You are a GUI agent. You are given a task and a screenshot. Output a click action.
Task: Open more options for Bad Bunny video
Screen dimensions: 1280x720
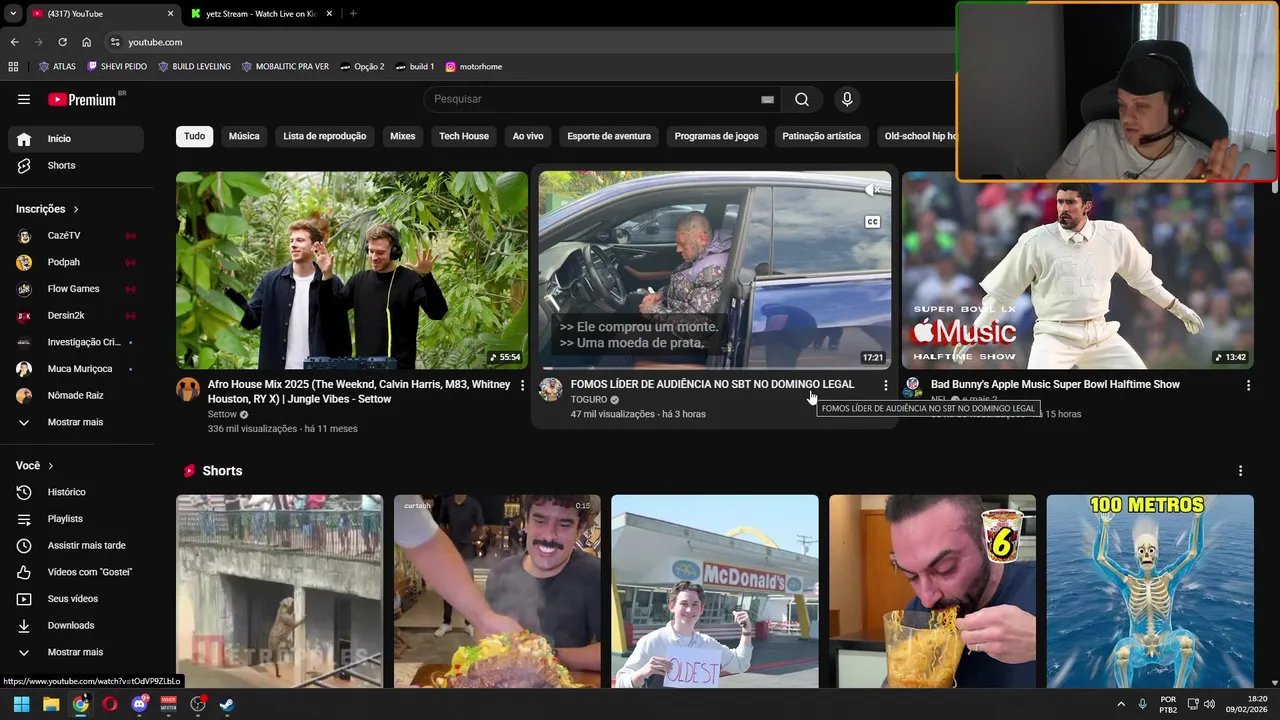pos(1248,385)
